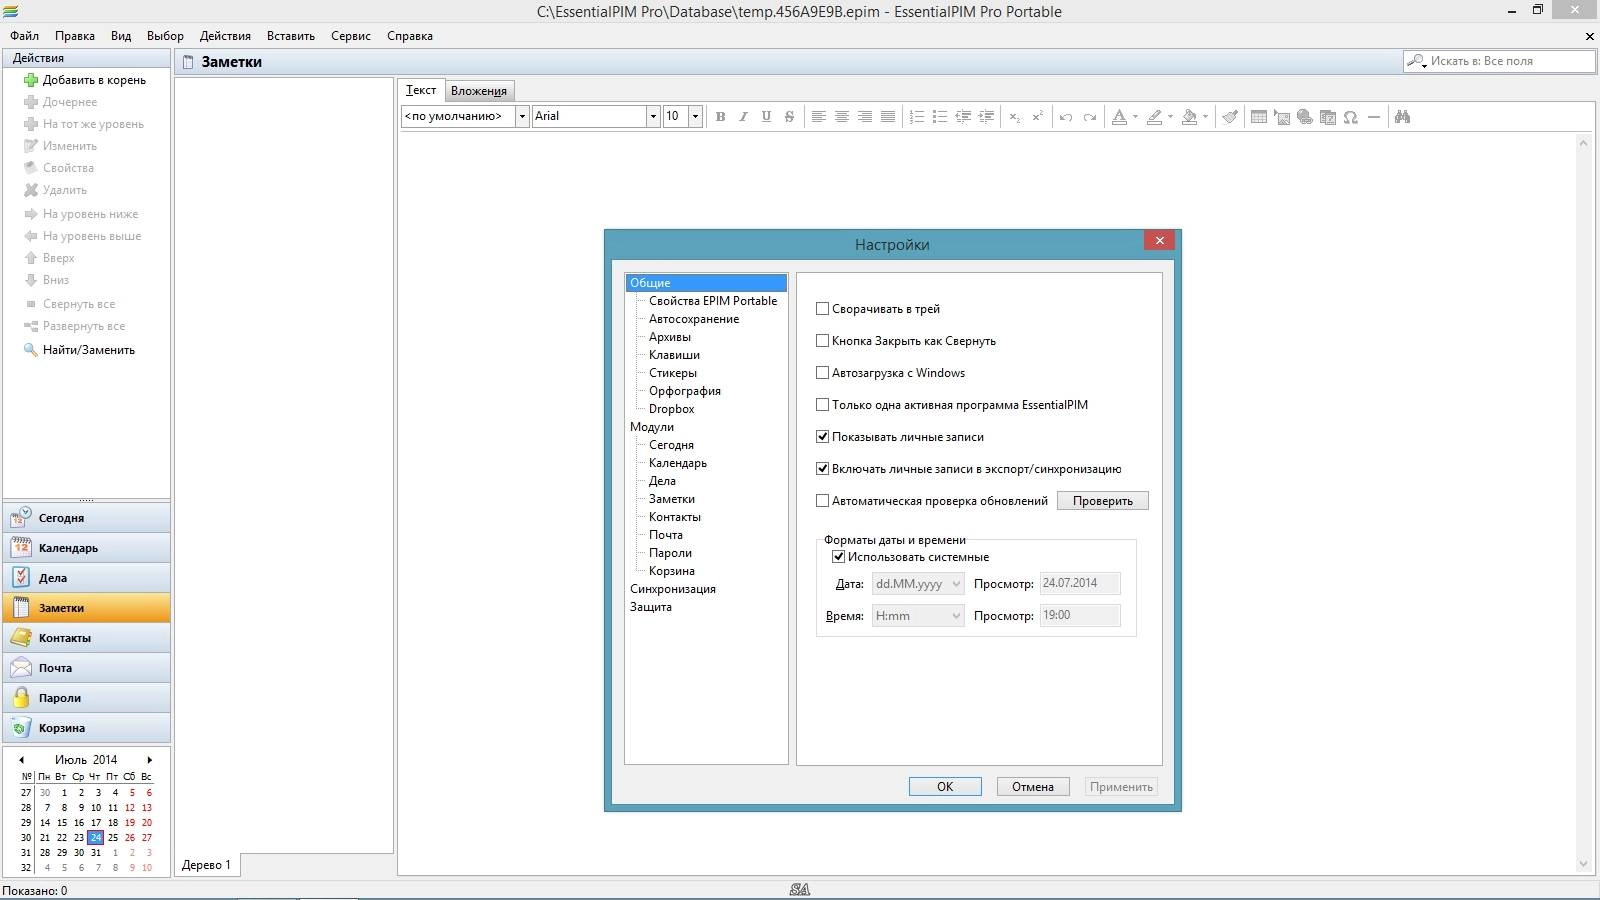1600x900 pixels.
Task: Open the fill color dropdown arrow
Action: (x=1205, y=117)
